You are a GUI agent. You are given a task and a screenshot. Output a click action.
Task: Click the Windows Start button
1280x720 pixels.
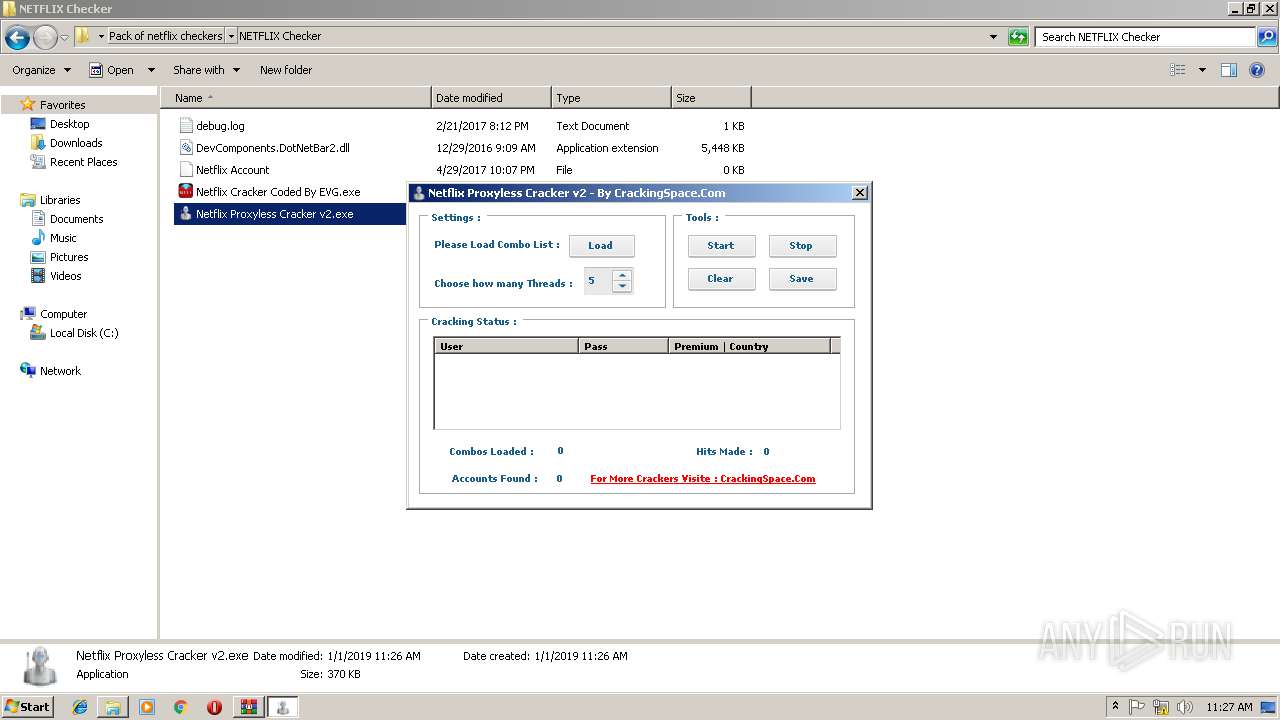pos(27,707)
